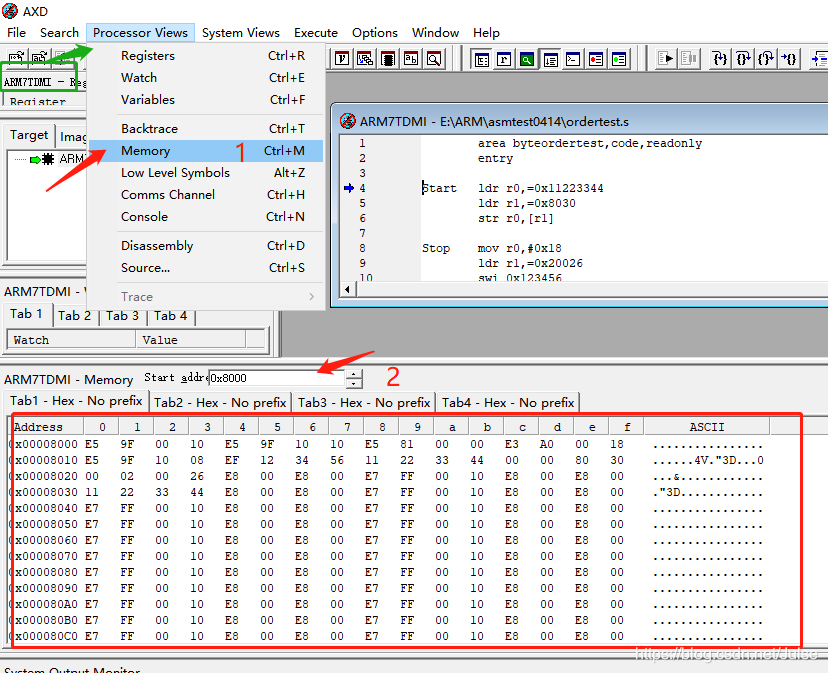Open the Window menu
Viewport: 828px width, 673px height.
435,33
